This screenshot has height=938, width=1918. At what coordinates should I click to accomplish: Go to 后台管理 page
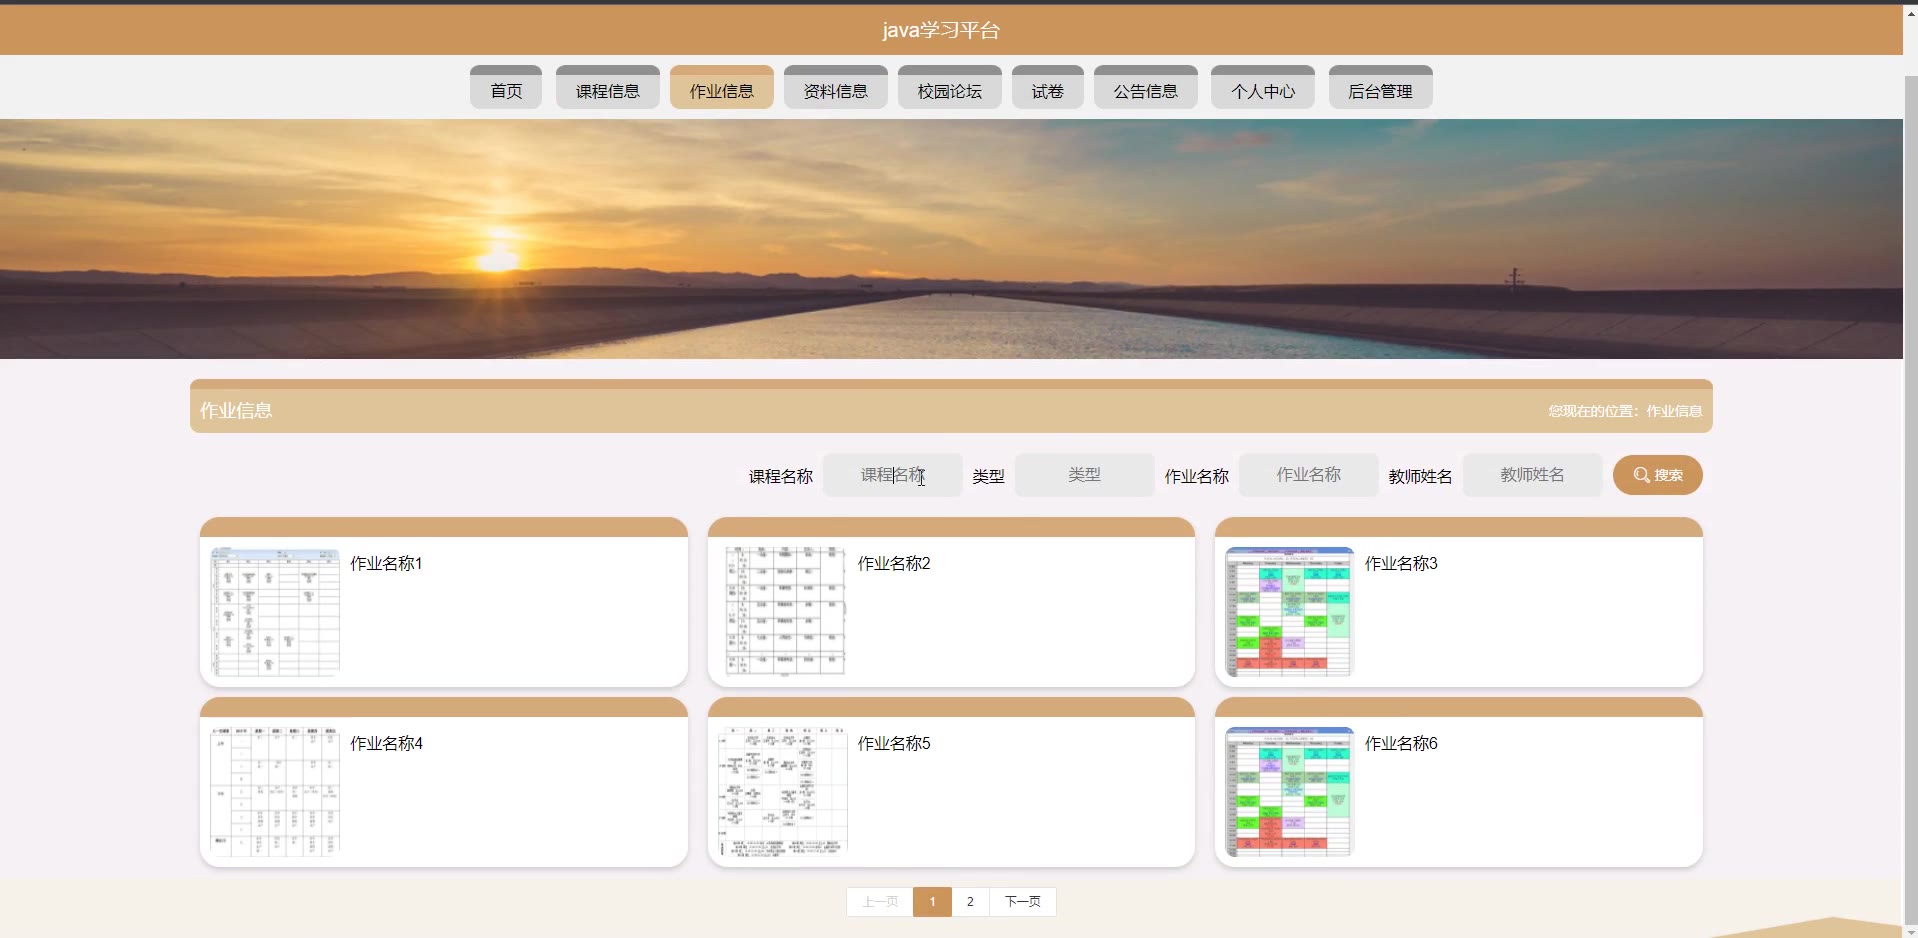pos(1380,90)
